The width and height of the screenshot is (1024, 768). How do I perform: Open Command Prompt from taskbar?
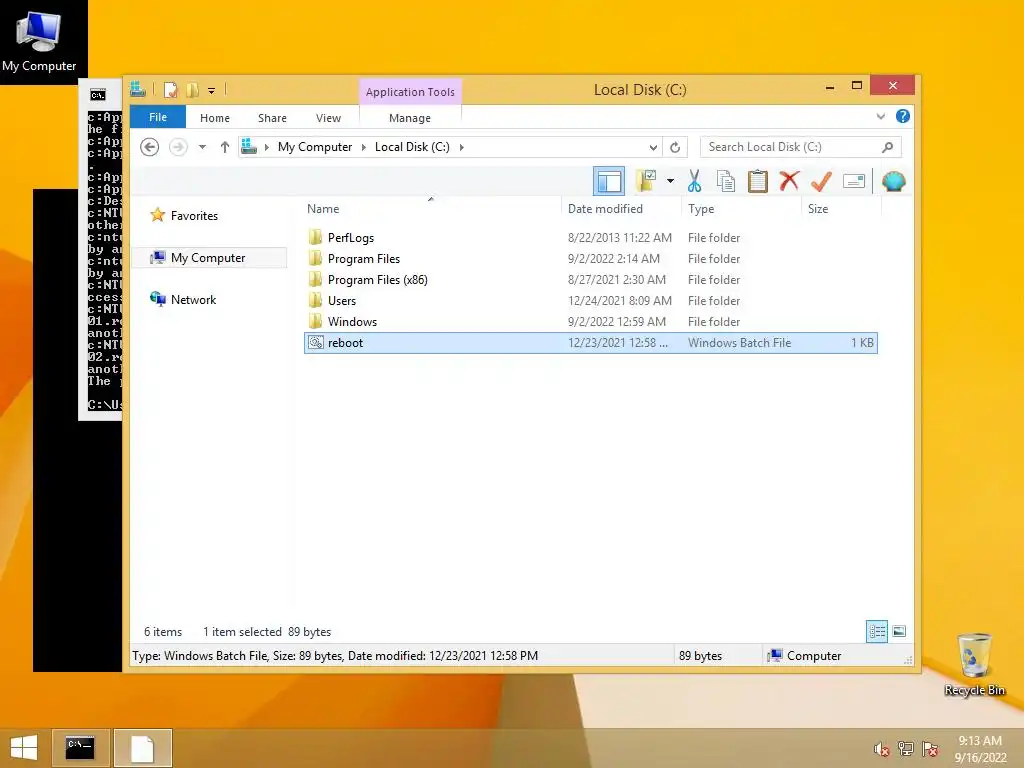click(80, 748)
